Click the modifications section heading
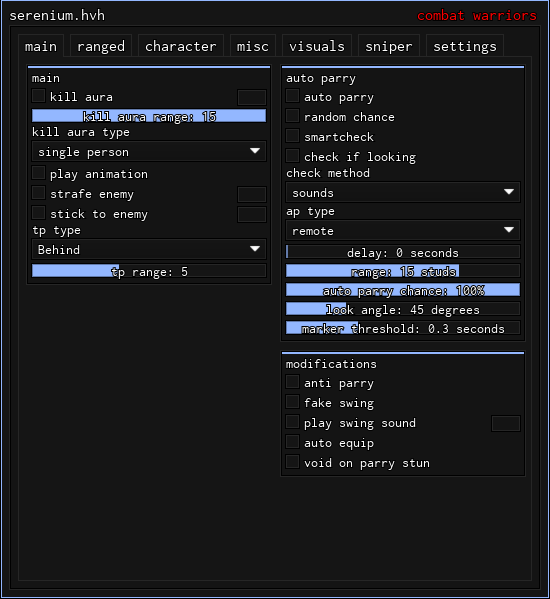Image resolution: width=550 pixels, height=599 pixels. click(x=331, y=364)
